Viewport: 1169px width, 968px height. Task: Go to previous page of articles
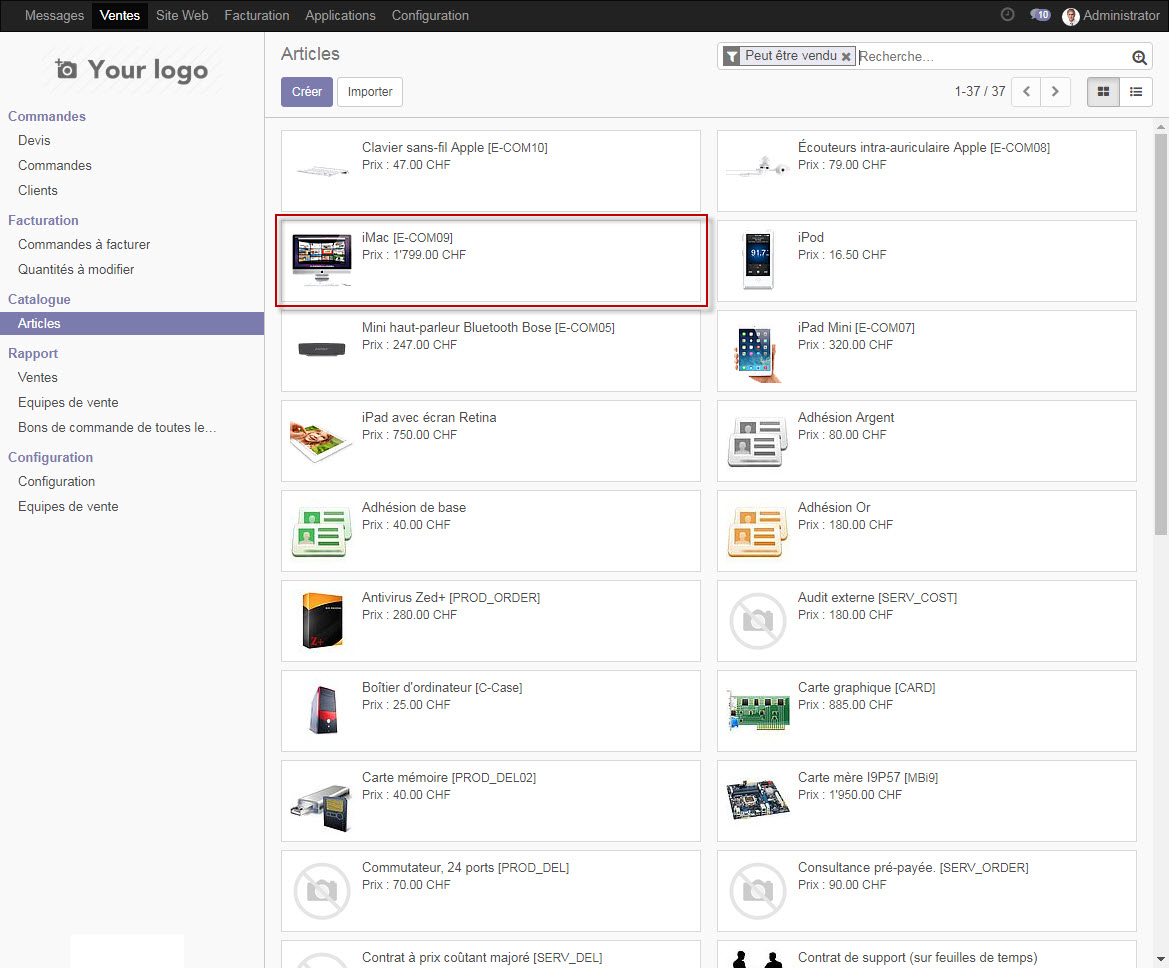[x=1026, y=92]
